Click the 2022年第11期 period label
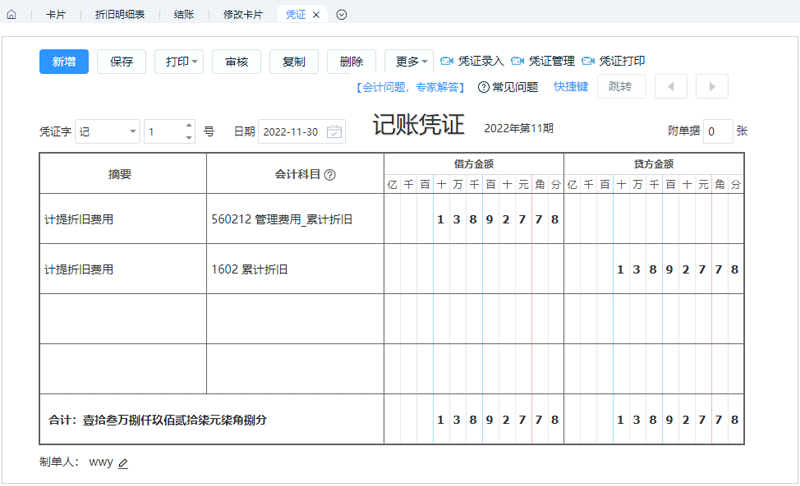Image resolution: width=800 pixels, height=486 pixels. coord(519,129)
